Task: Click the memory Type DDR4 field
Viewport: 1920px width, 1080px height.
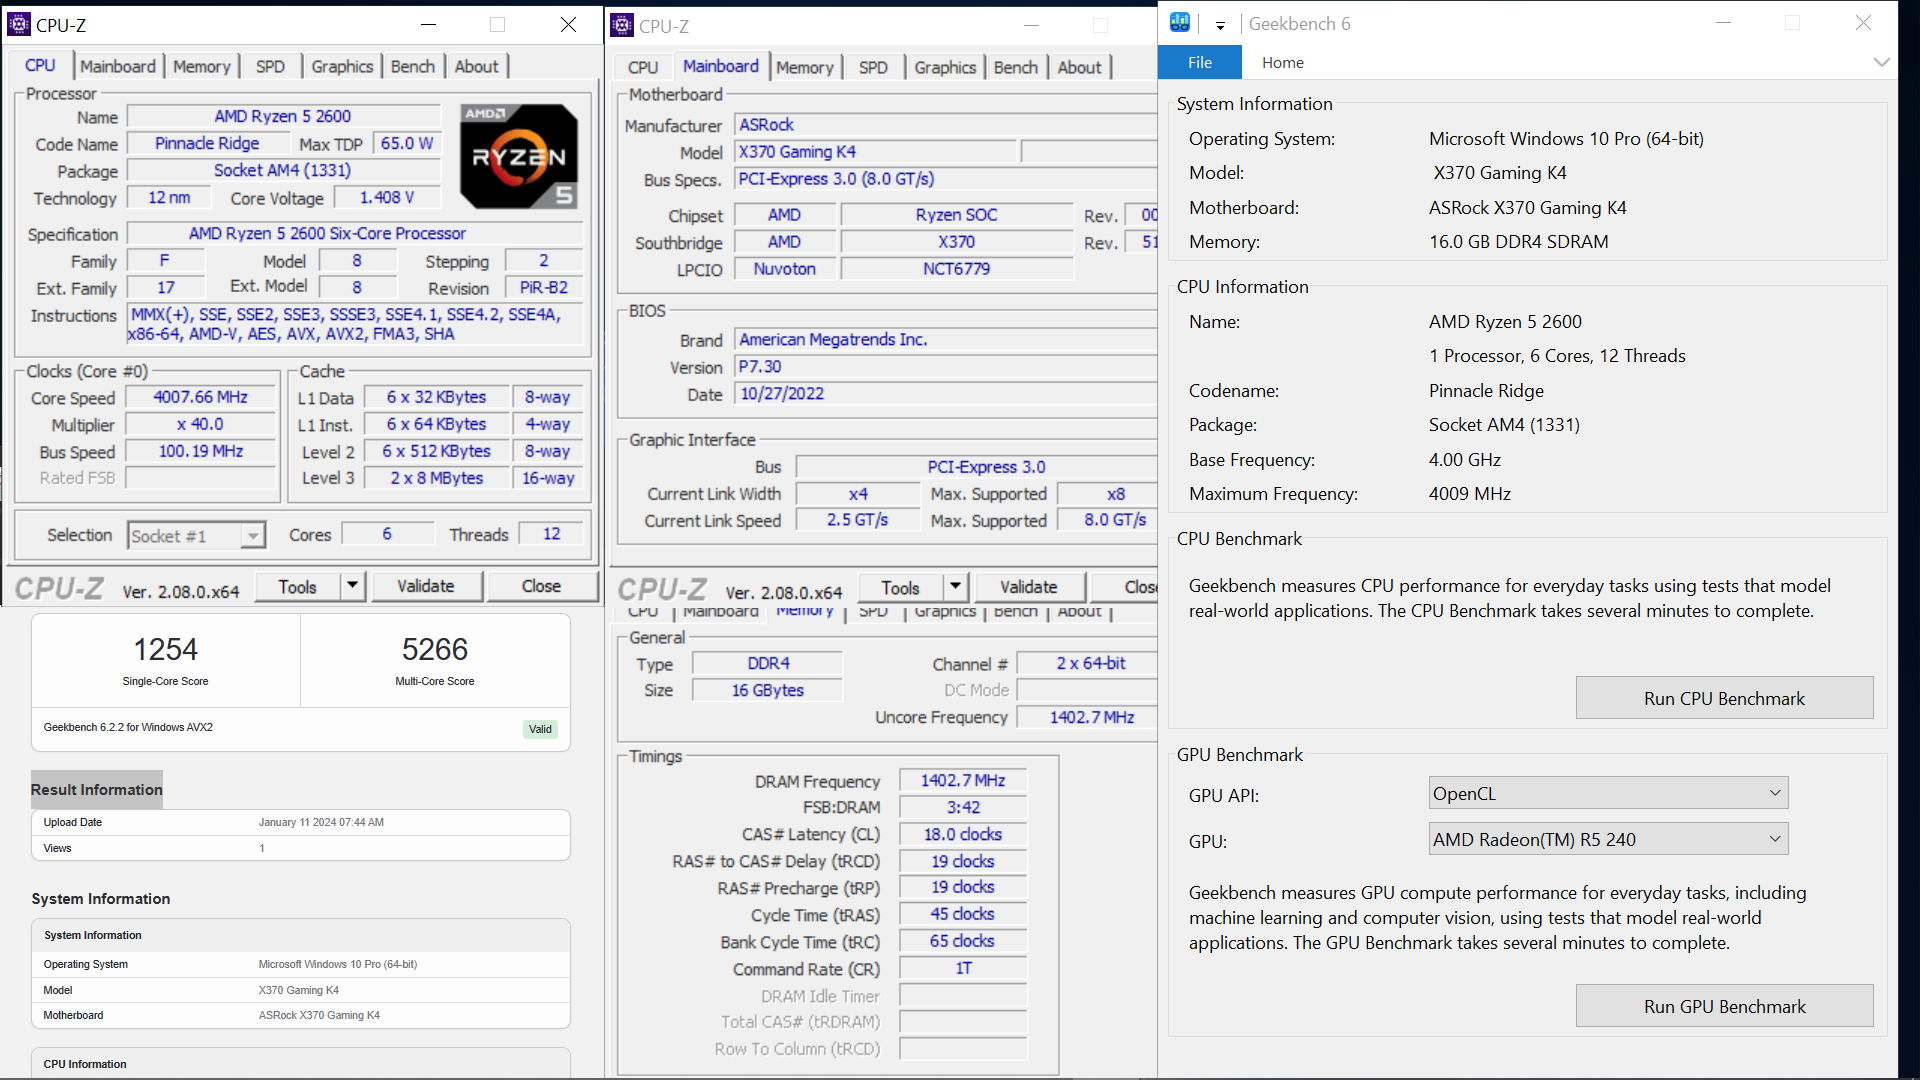Action: [x=768, y=663]
